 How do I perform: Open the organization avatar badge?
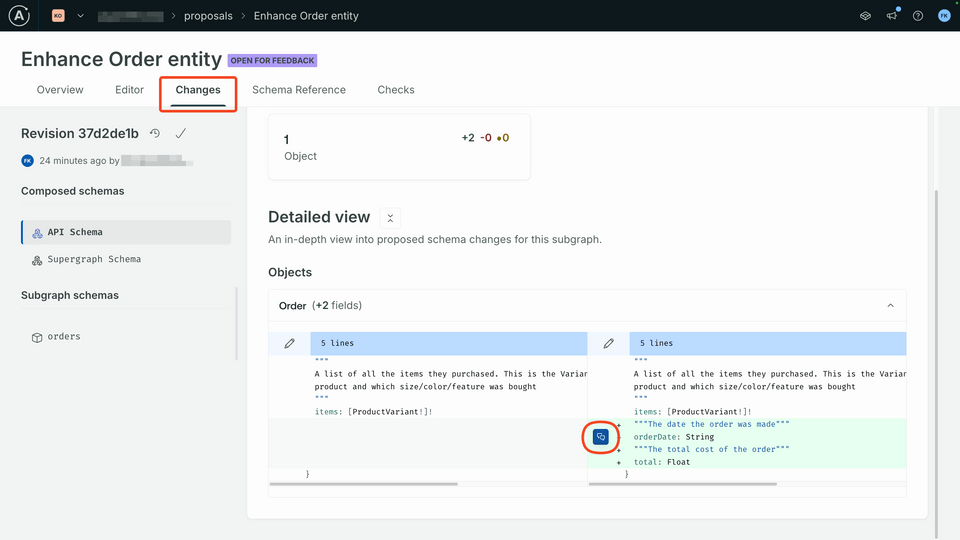pos(58,16)
